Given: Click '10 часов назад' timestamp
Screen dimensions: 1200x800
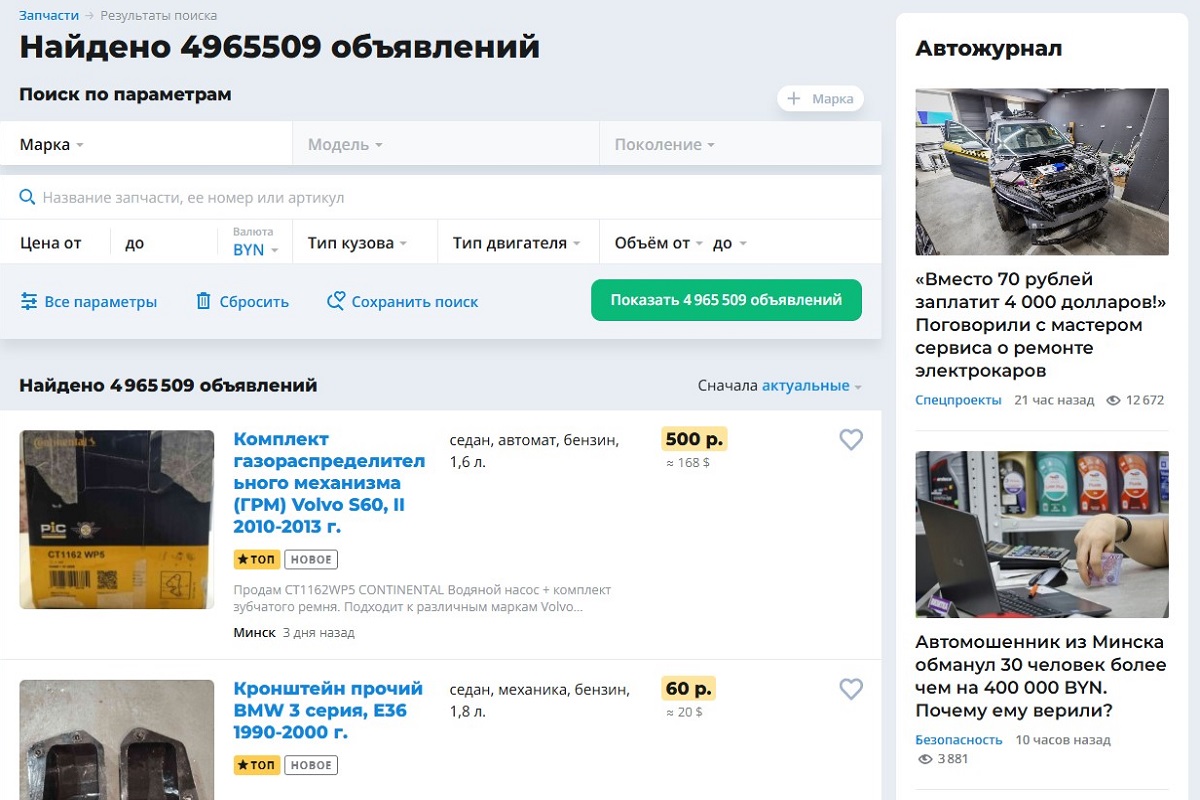Looking at the screenshot, I should tap(1063, 740).
